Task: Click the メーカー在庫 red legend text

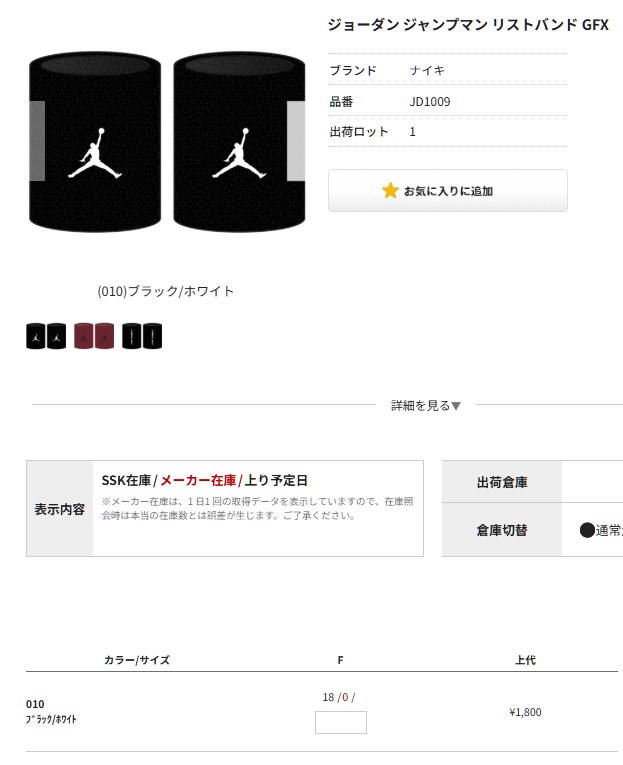Action: (x=198, y=481)
